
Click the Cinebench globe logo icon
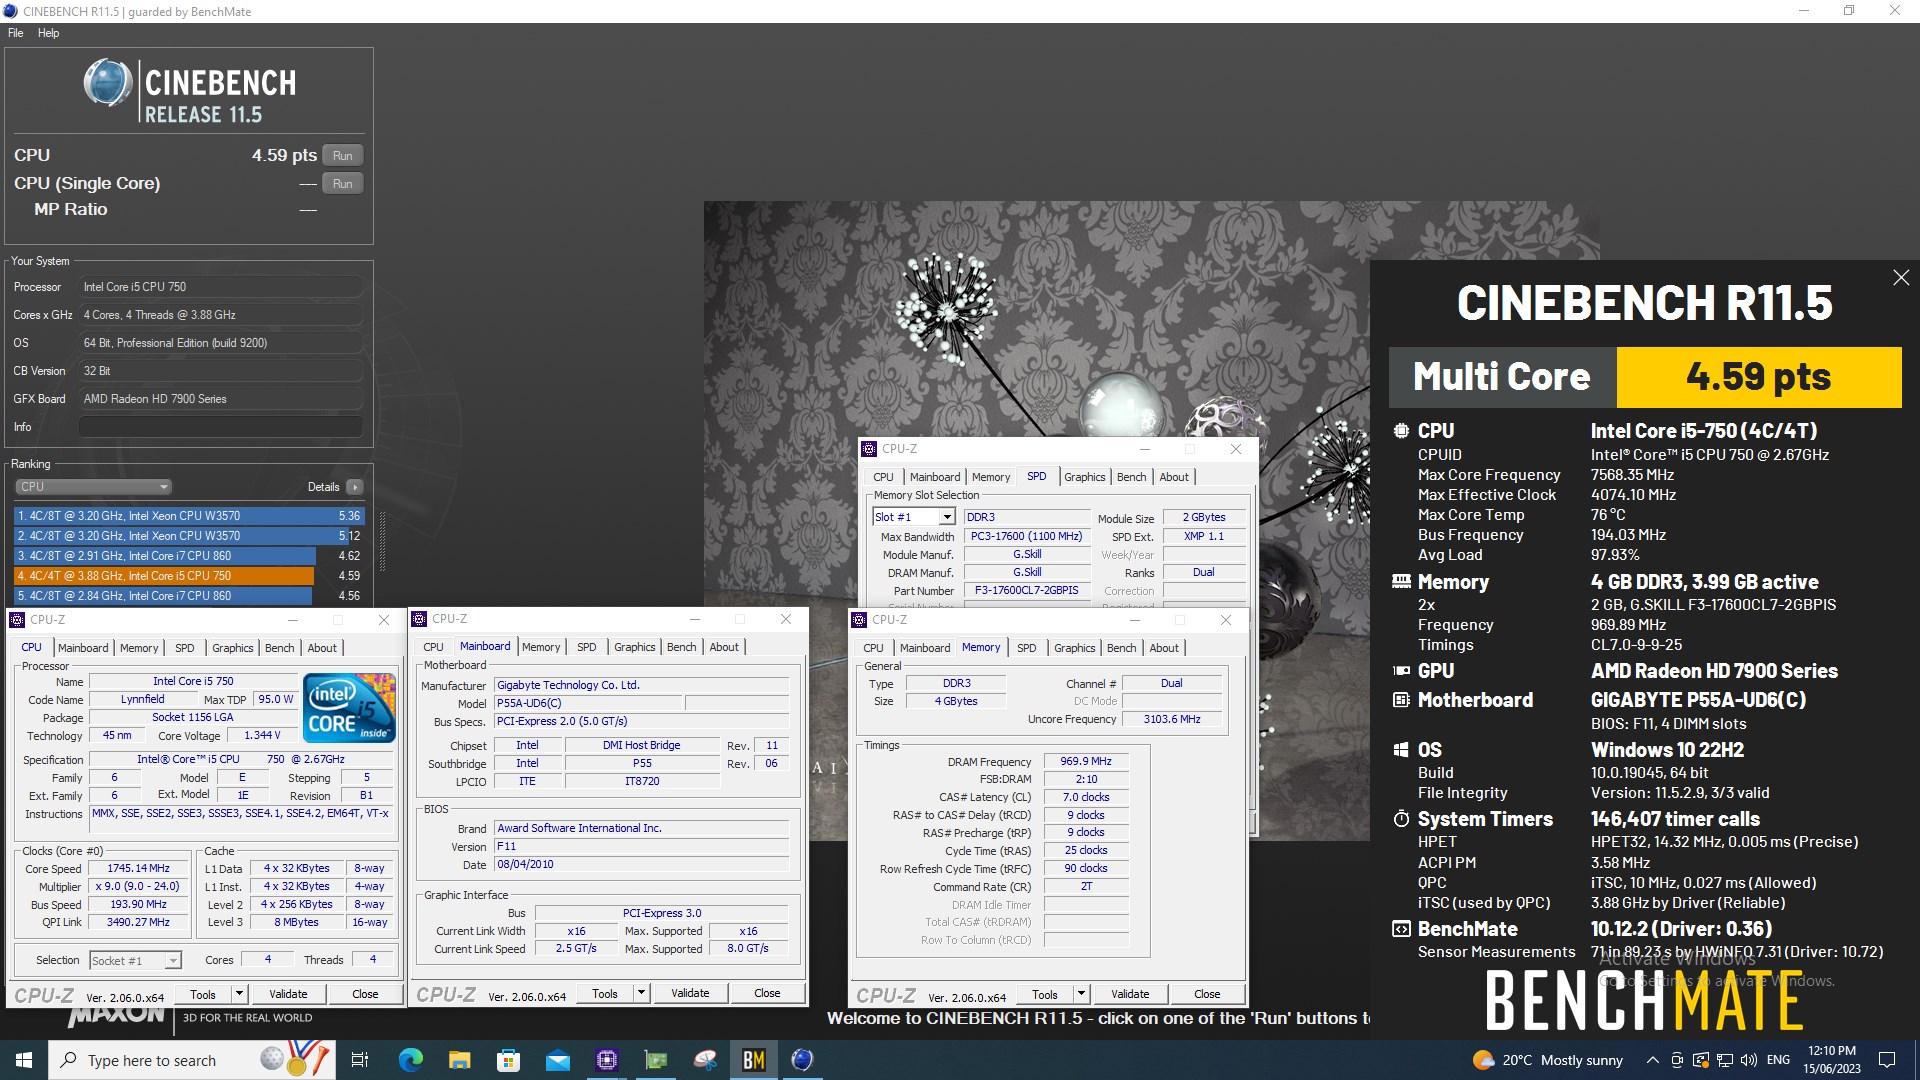tap(108, 83)
